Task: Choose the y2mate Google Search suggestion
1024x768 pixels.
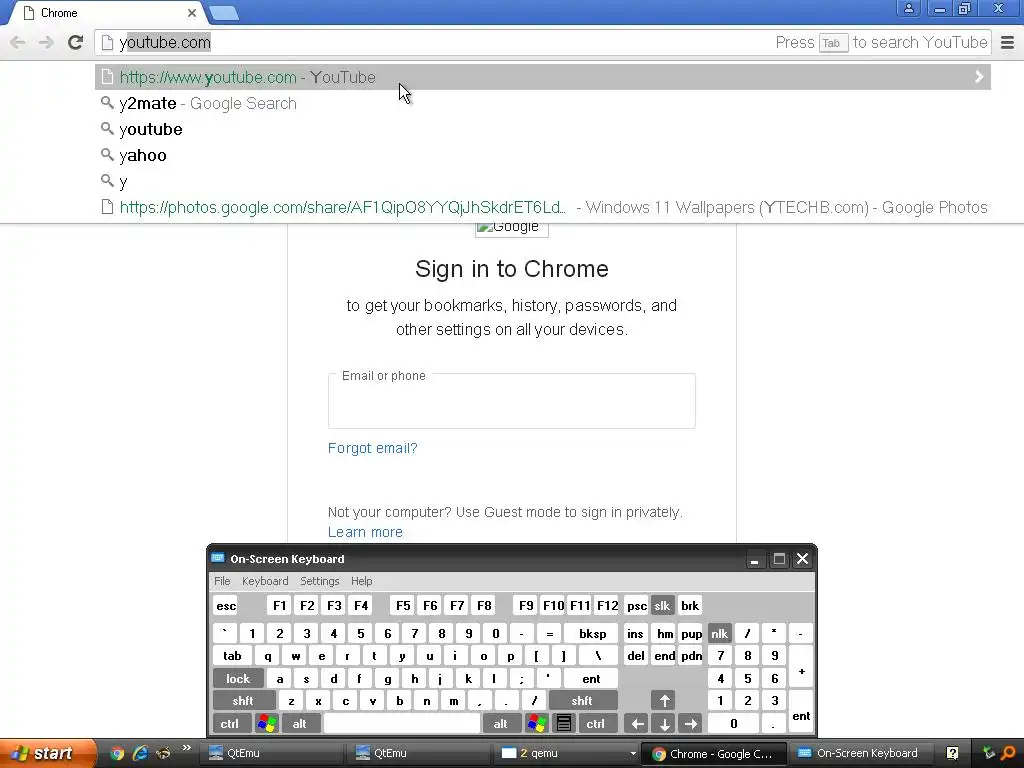Action: pyautogui.click(x=542, y=103)
